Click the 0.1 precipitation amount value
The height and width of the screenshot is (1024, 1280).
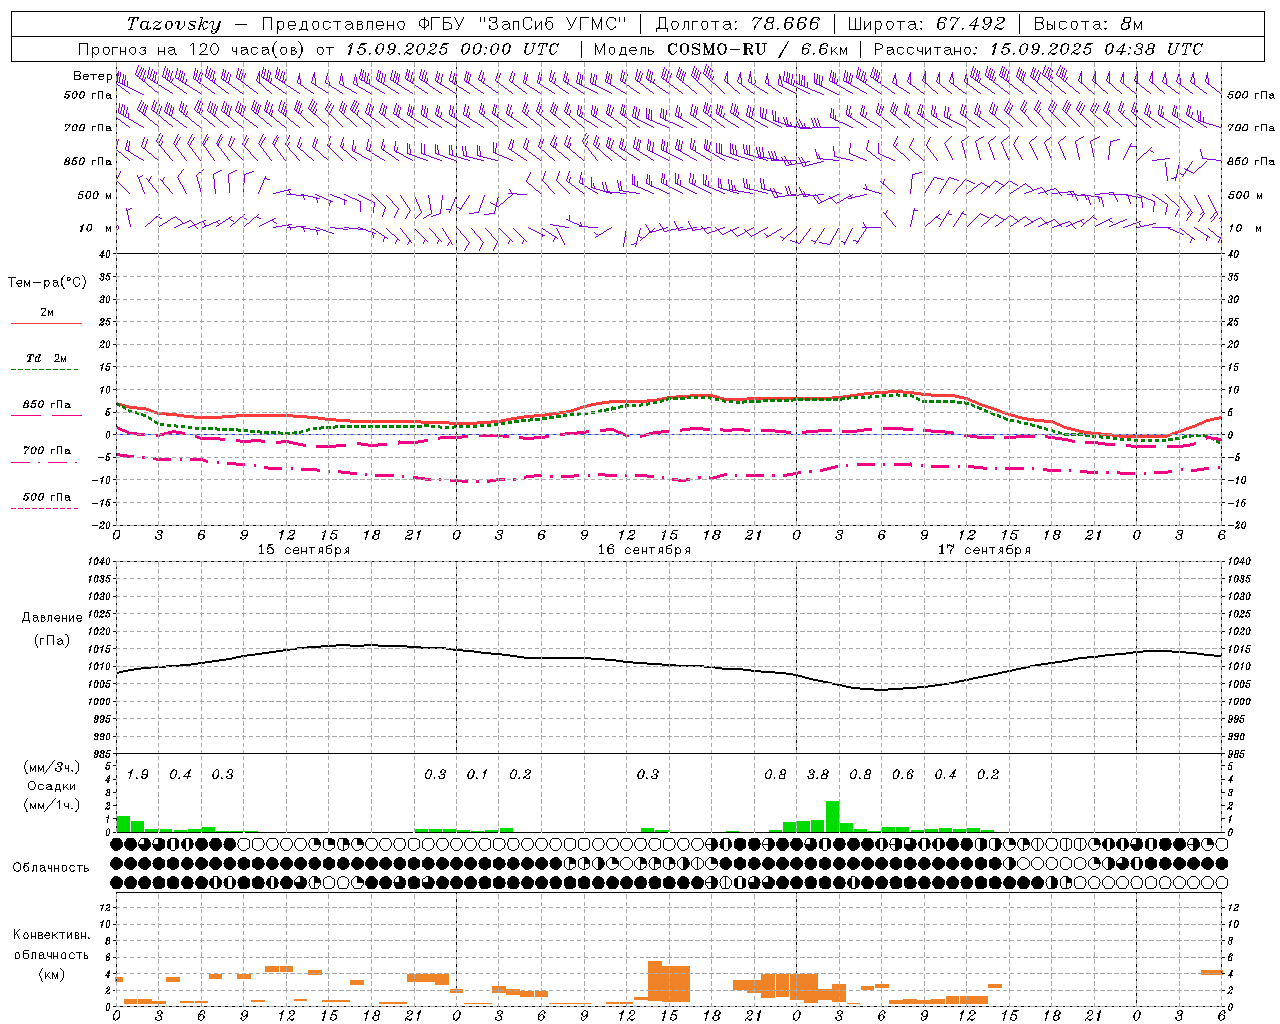point(478,775)
